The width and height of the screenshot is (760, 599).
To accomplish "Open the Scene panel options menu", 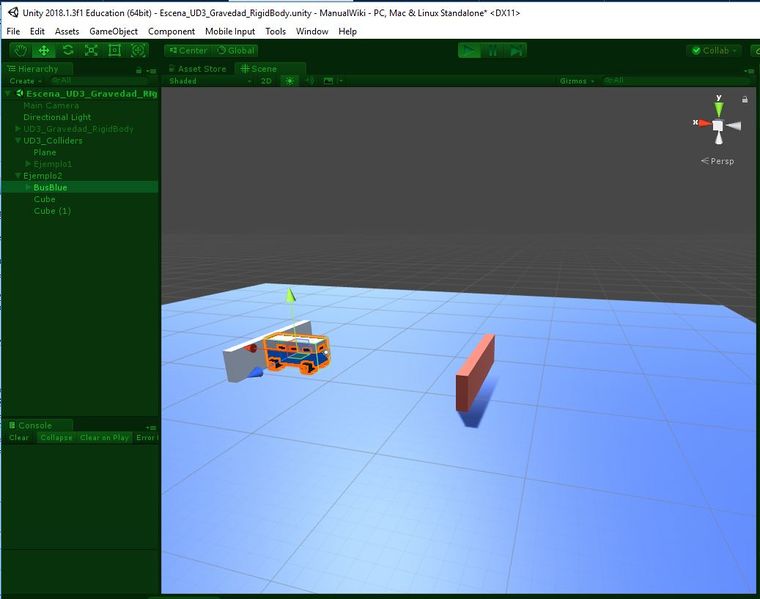I will click(x=750, y=71).
